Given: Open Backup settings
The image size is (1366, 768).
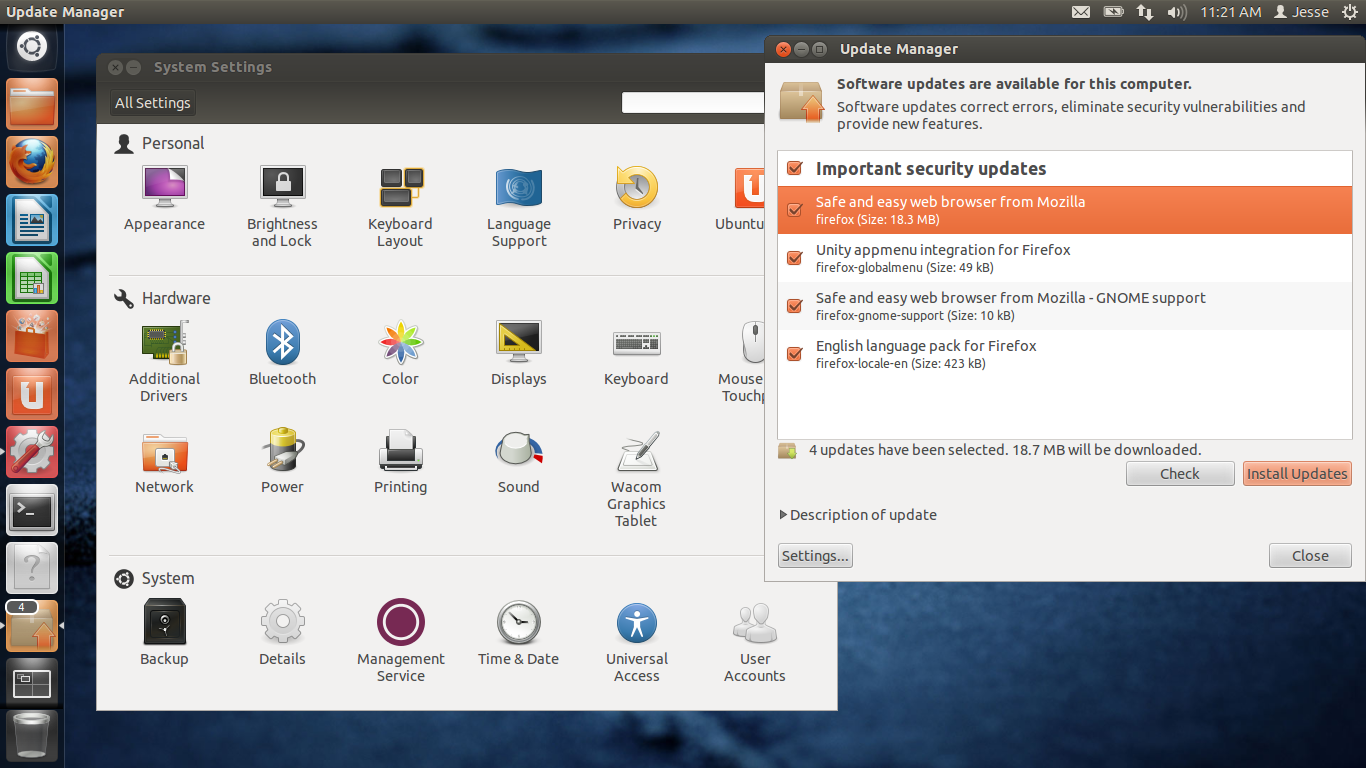Looking at the screenshot, I should [164, 633].
